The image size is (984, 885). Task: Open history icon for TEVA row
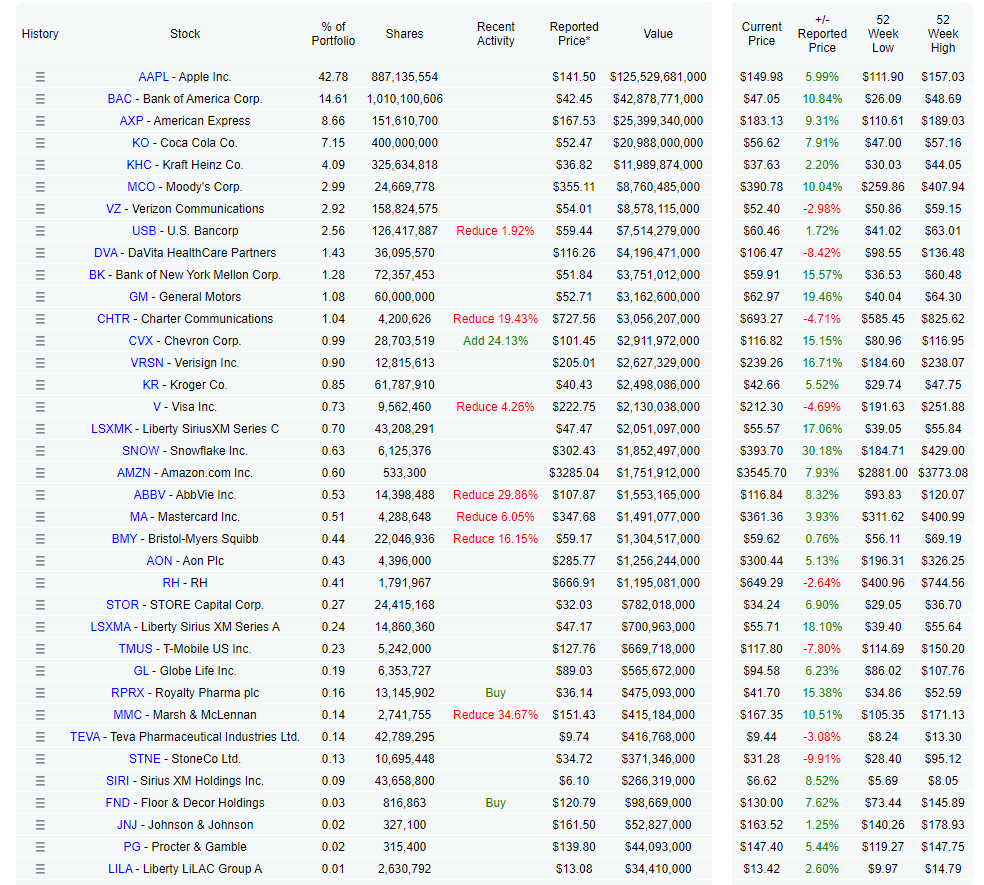click(x=40, y=737)
